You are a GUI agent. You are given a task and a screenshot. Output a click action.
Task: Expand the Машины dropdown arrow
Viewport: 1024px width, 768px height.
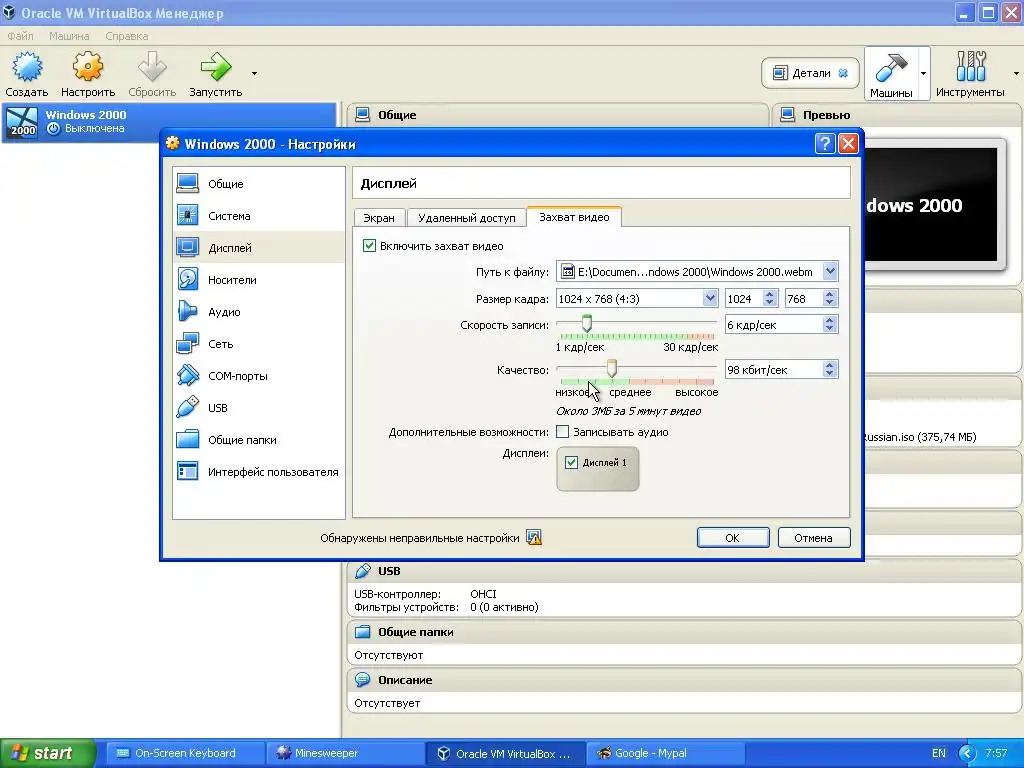click(x=923, y=73)
